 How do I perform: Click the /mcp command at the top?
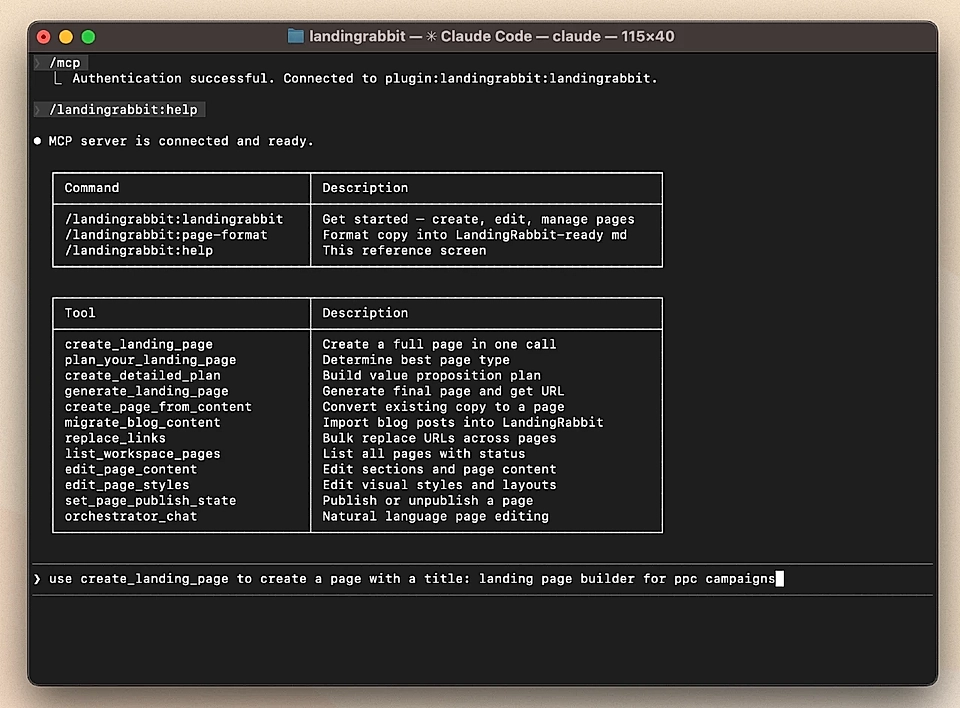pos(65,62)
